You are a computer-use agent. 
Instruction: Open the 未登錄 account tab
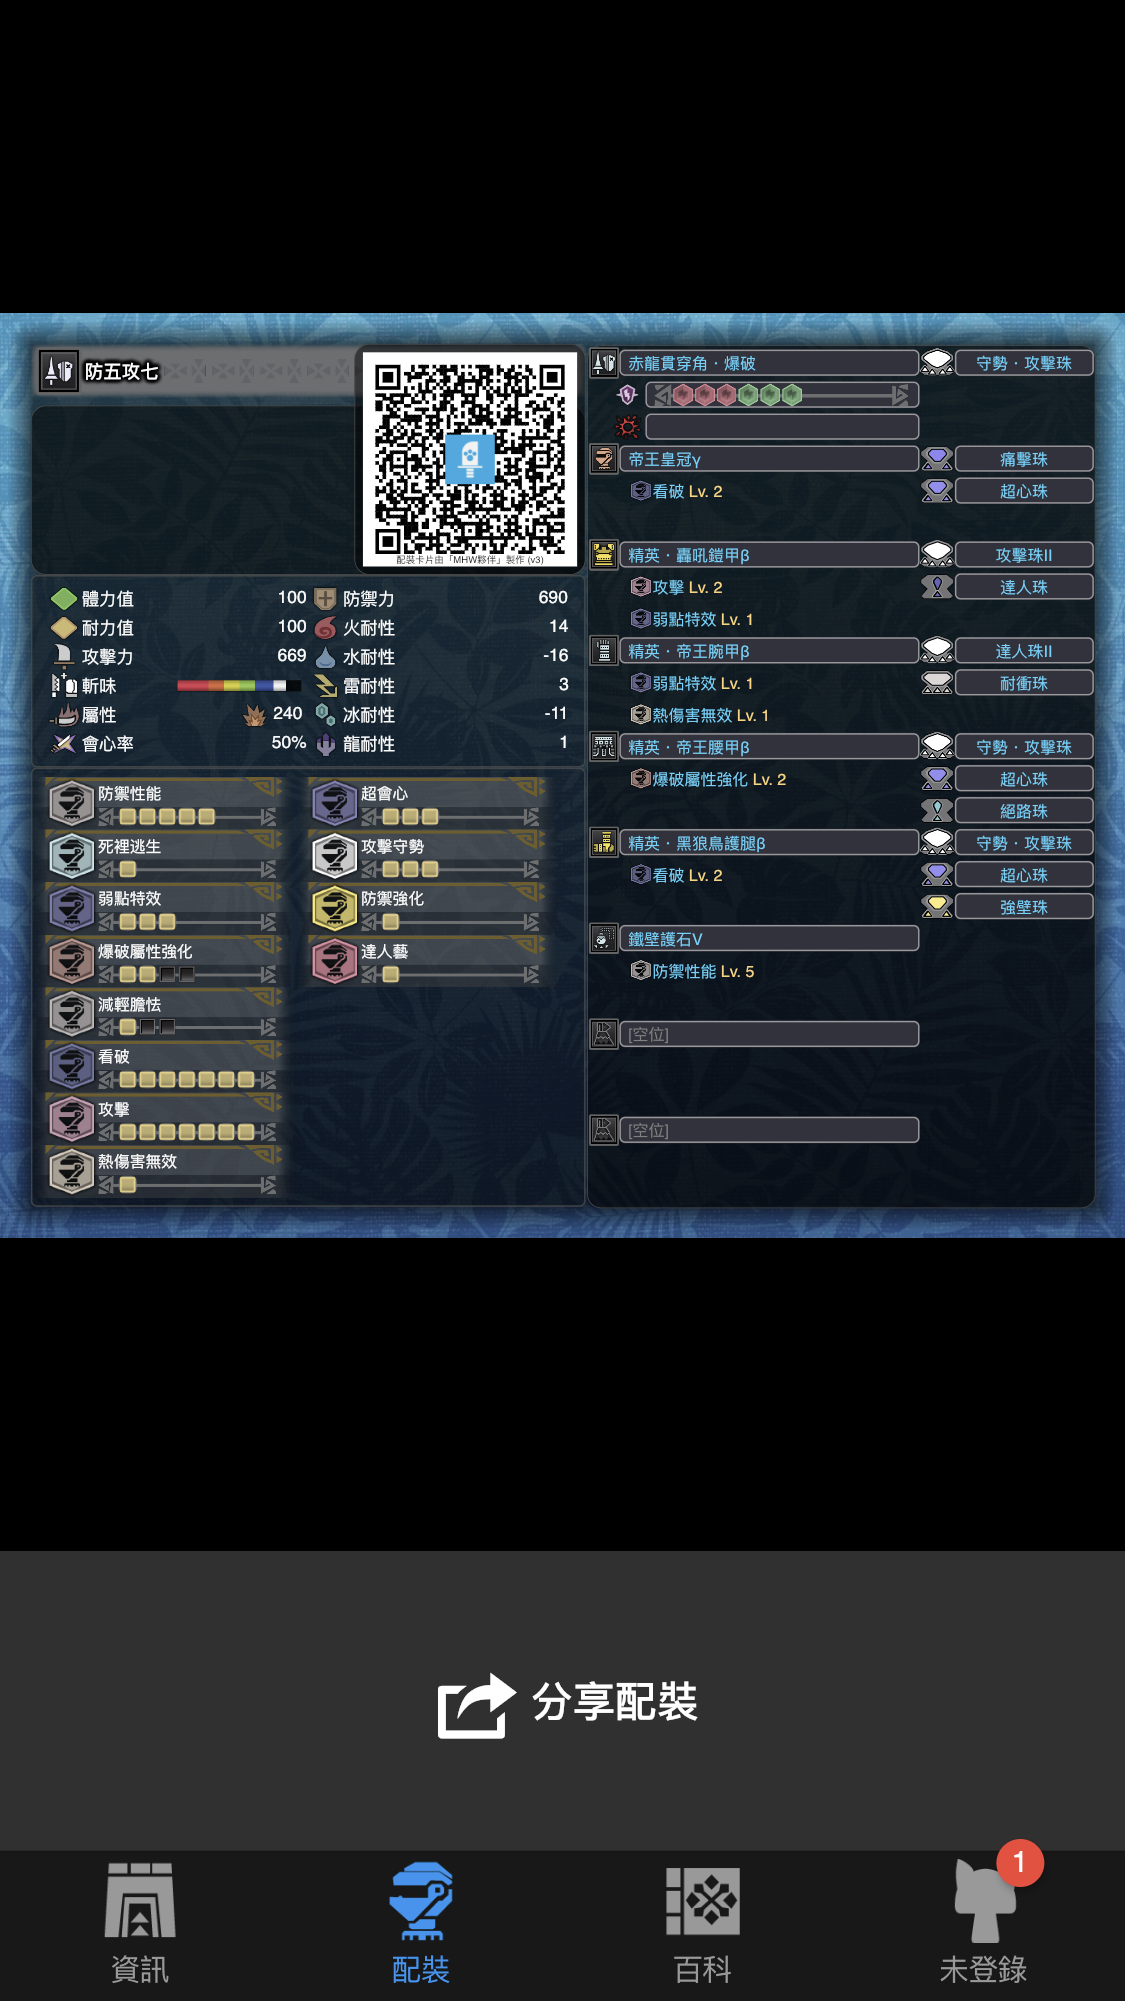tap(984, 1924)
